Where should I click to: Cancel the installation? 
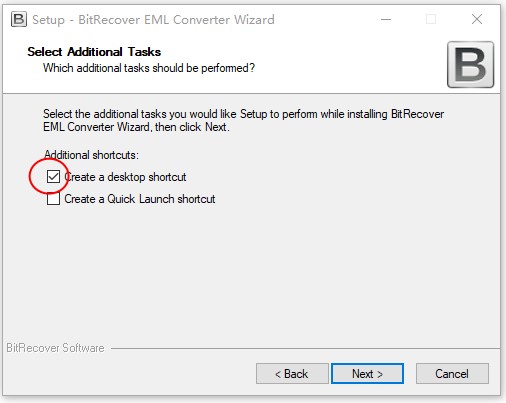pyautogui.click(x=452, y=374)
